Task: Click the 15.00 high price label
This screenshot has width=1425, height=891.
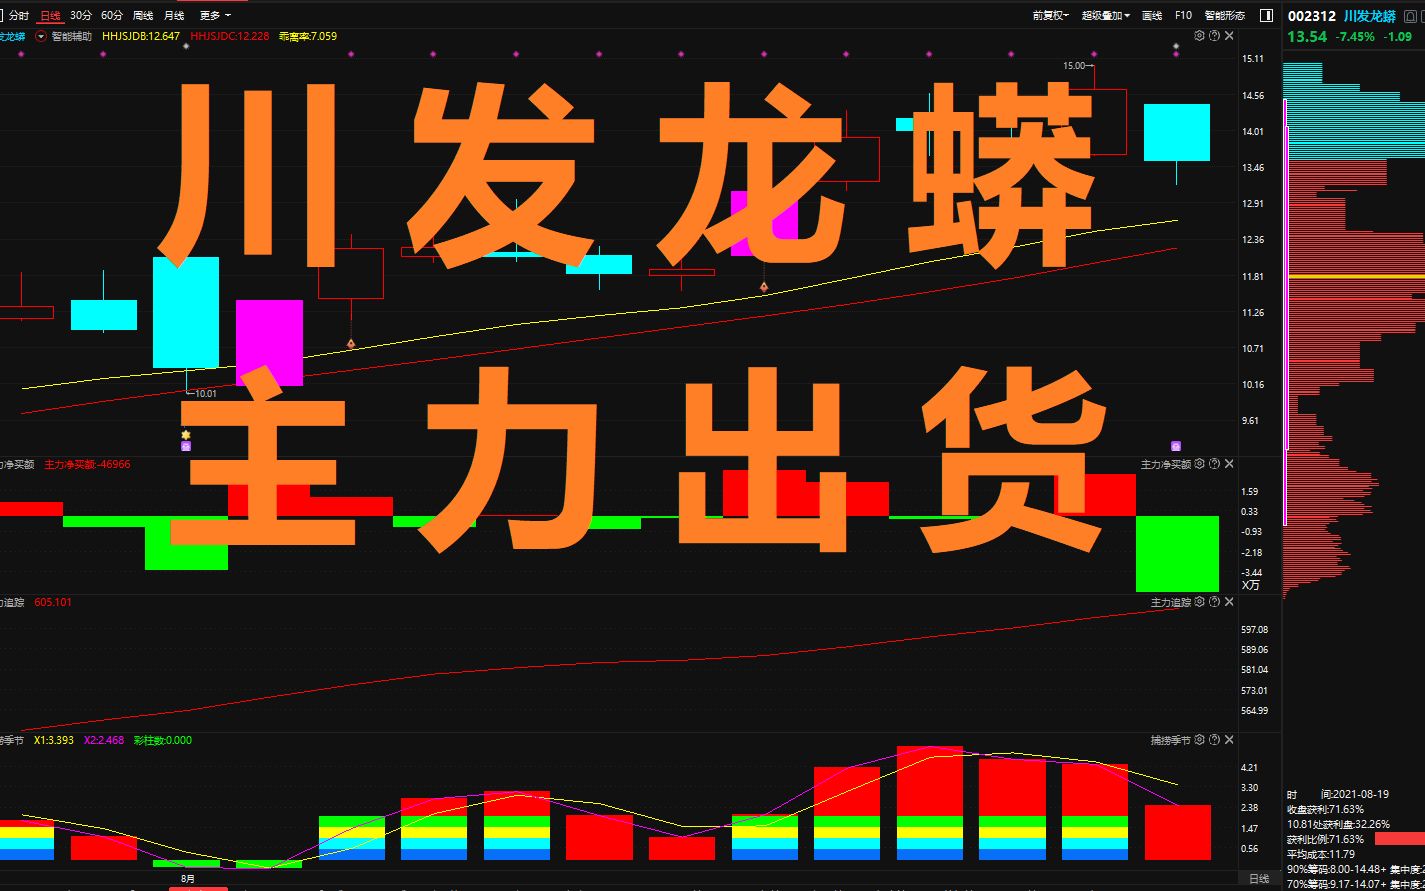Action: 1074,65
